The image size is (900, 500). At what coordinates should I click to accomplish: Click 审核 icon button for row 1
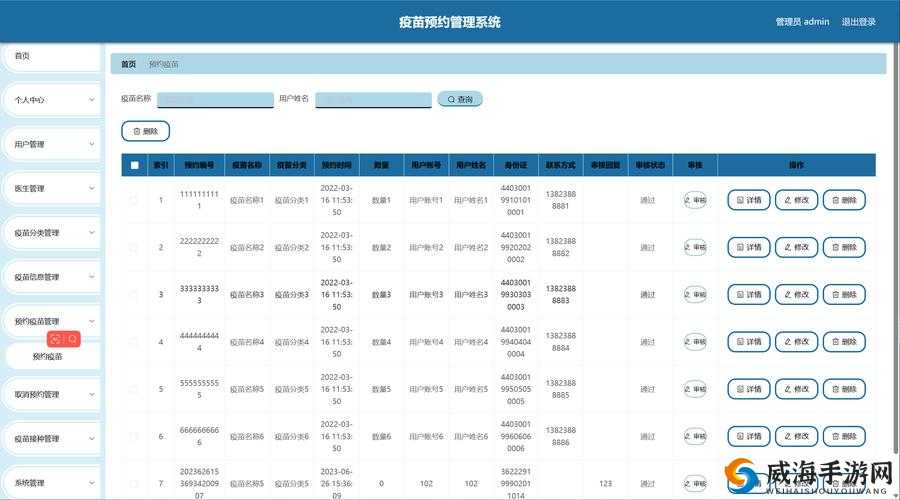pyautogui.click(x=695, y=200)
